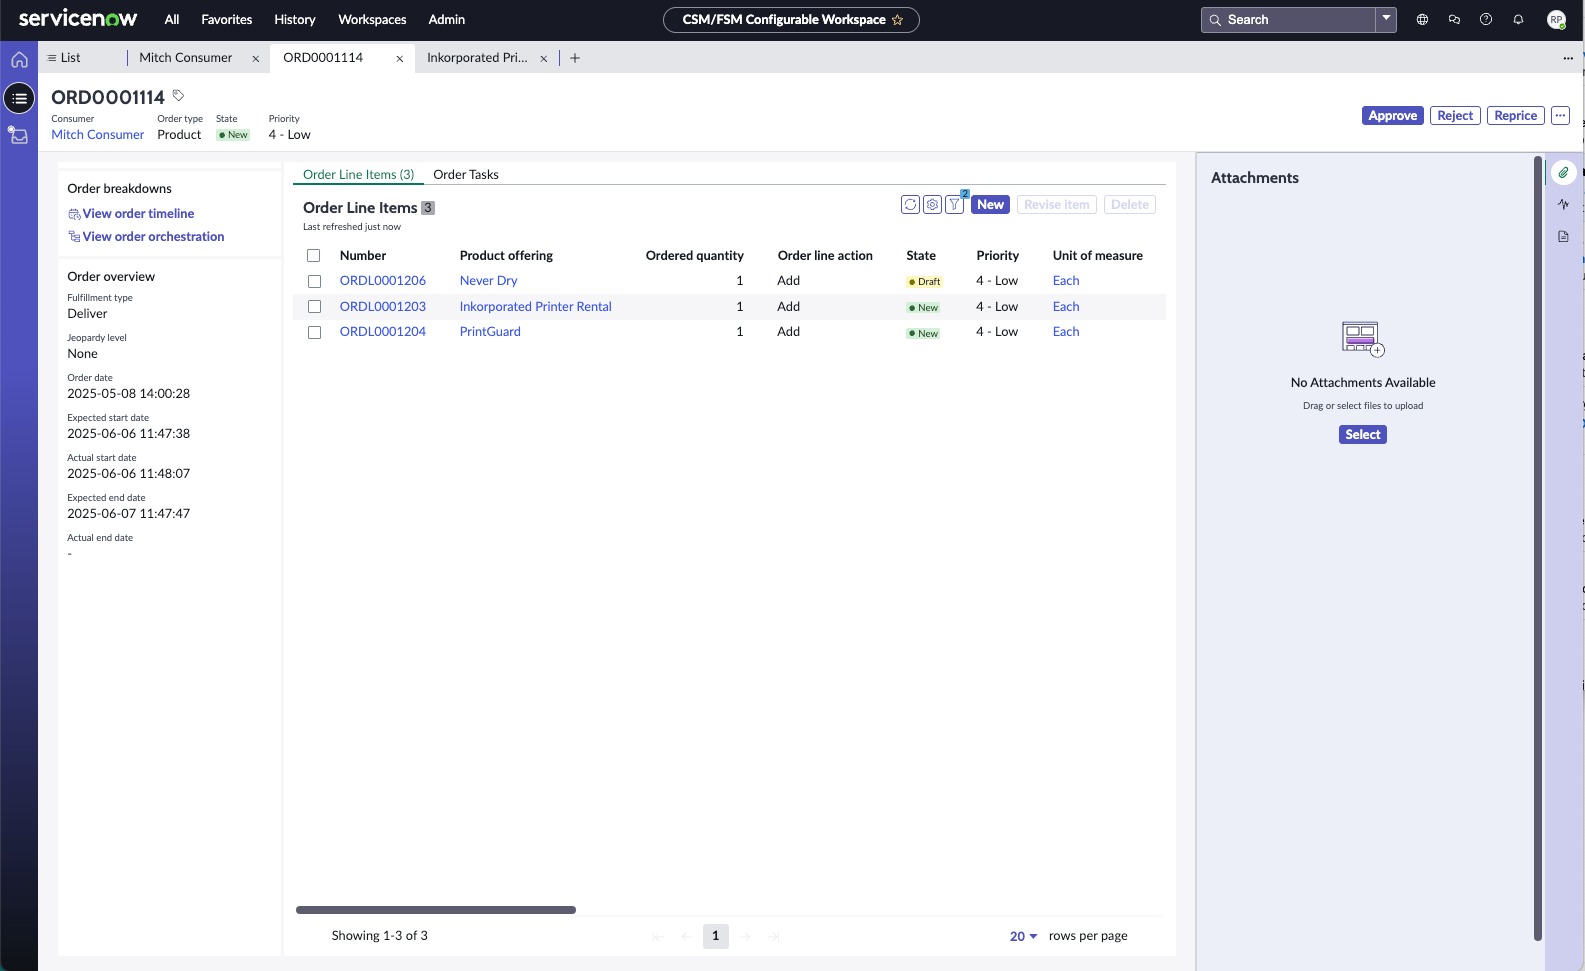Open the RP user avatar menu

coord(1556,19)
